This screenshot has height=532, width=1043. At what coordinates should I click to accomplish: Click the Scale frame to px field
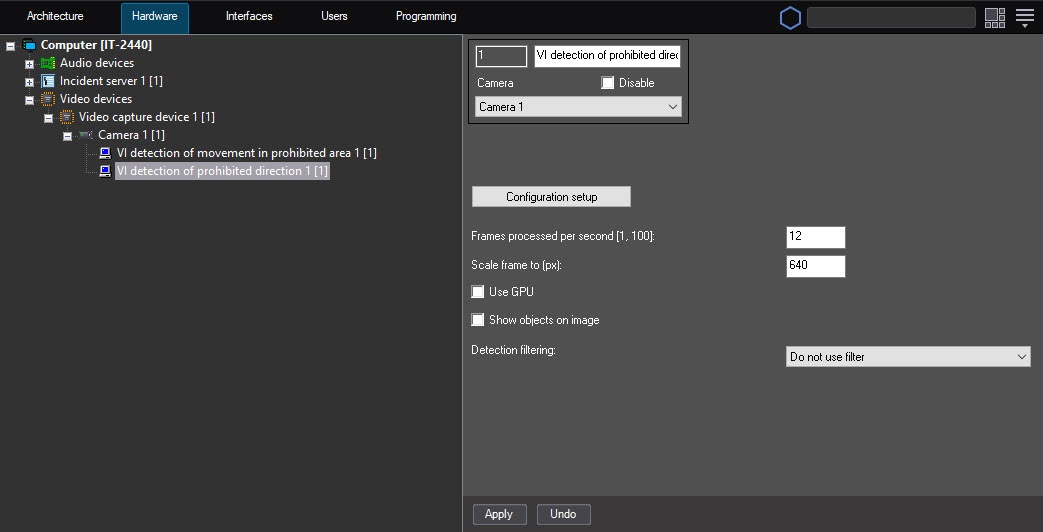click(816, 266)
